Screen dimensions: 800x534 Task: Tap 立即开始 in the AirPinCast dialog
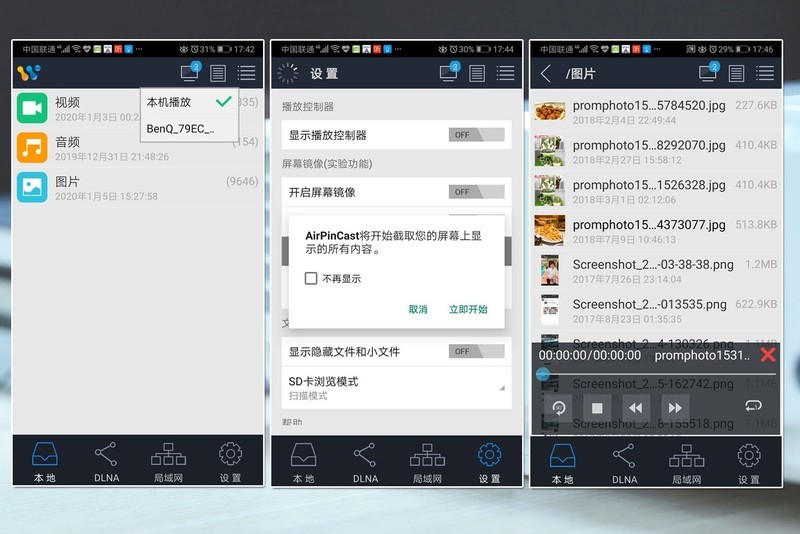(x=468, y=309)
